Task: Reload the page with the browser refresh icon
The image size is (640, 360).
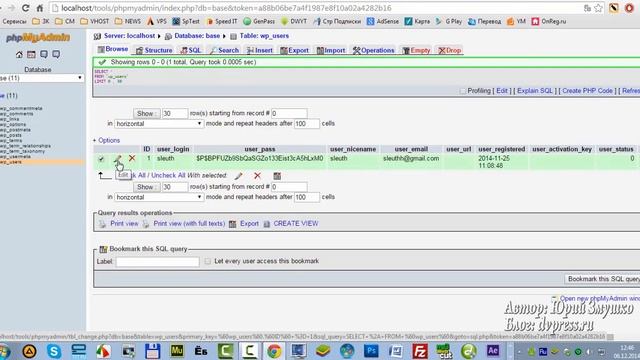Action: (x=25, y=8)
